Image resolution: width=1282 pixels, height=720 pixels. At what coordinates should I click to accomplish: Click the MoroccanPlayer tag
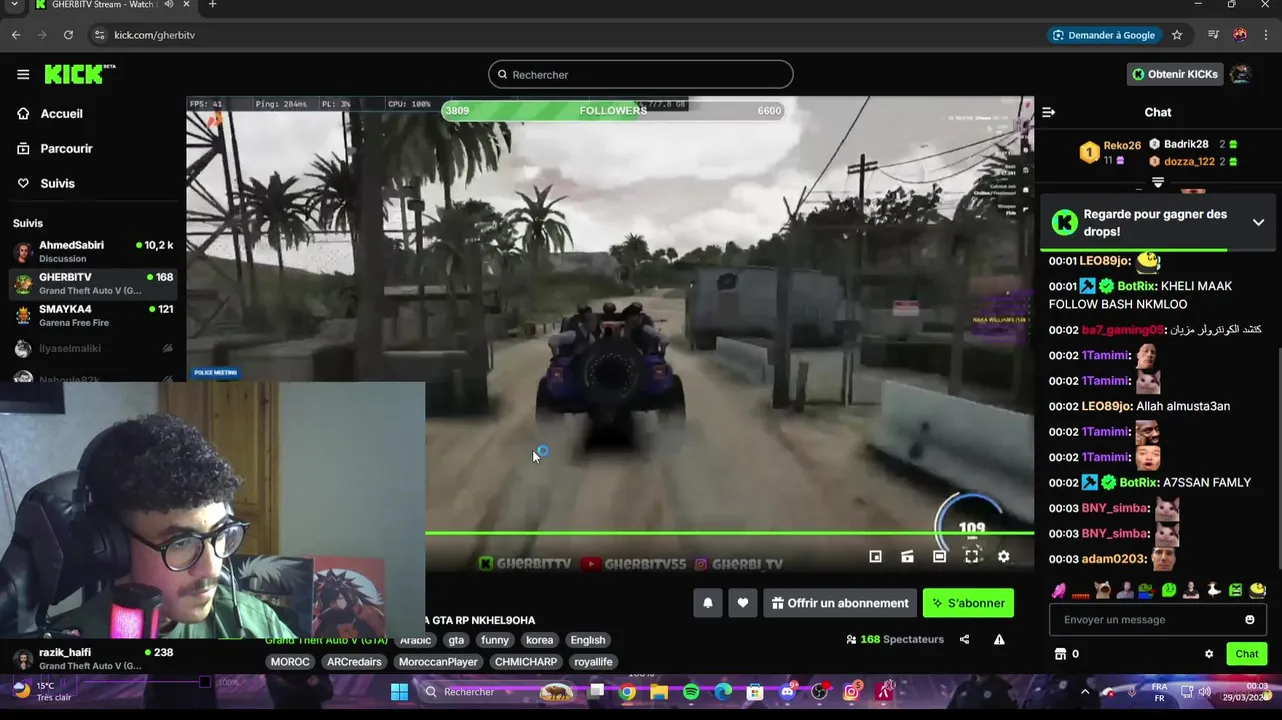[x=438, y=662]
